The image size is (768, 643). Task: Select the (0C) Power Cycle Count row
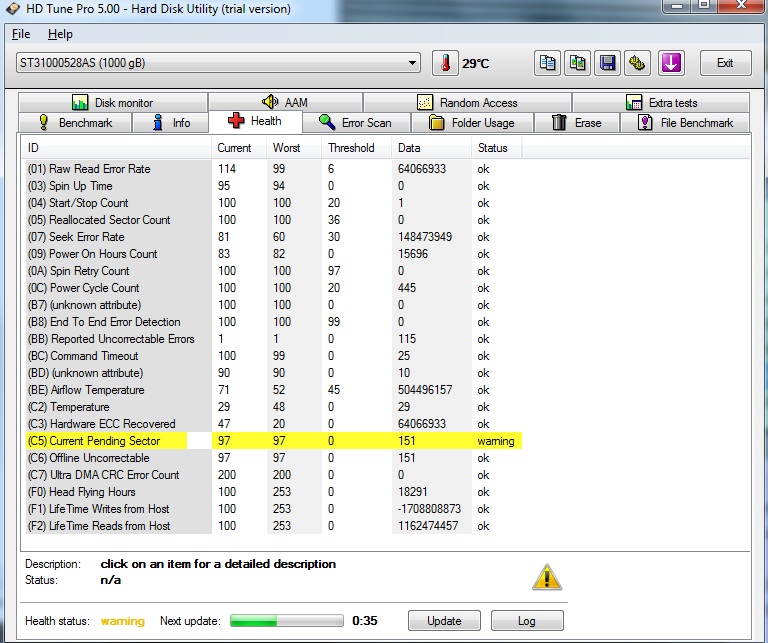coord(272,288)
